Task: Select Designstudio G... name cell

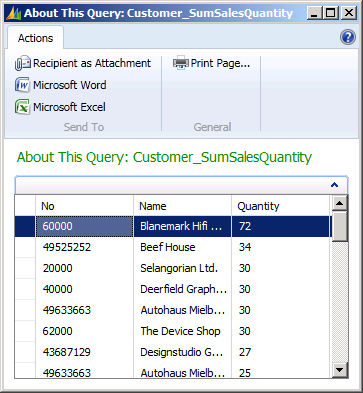Action: tap(182, 352)
